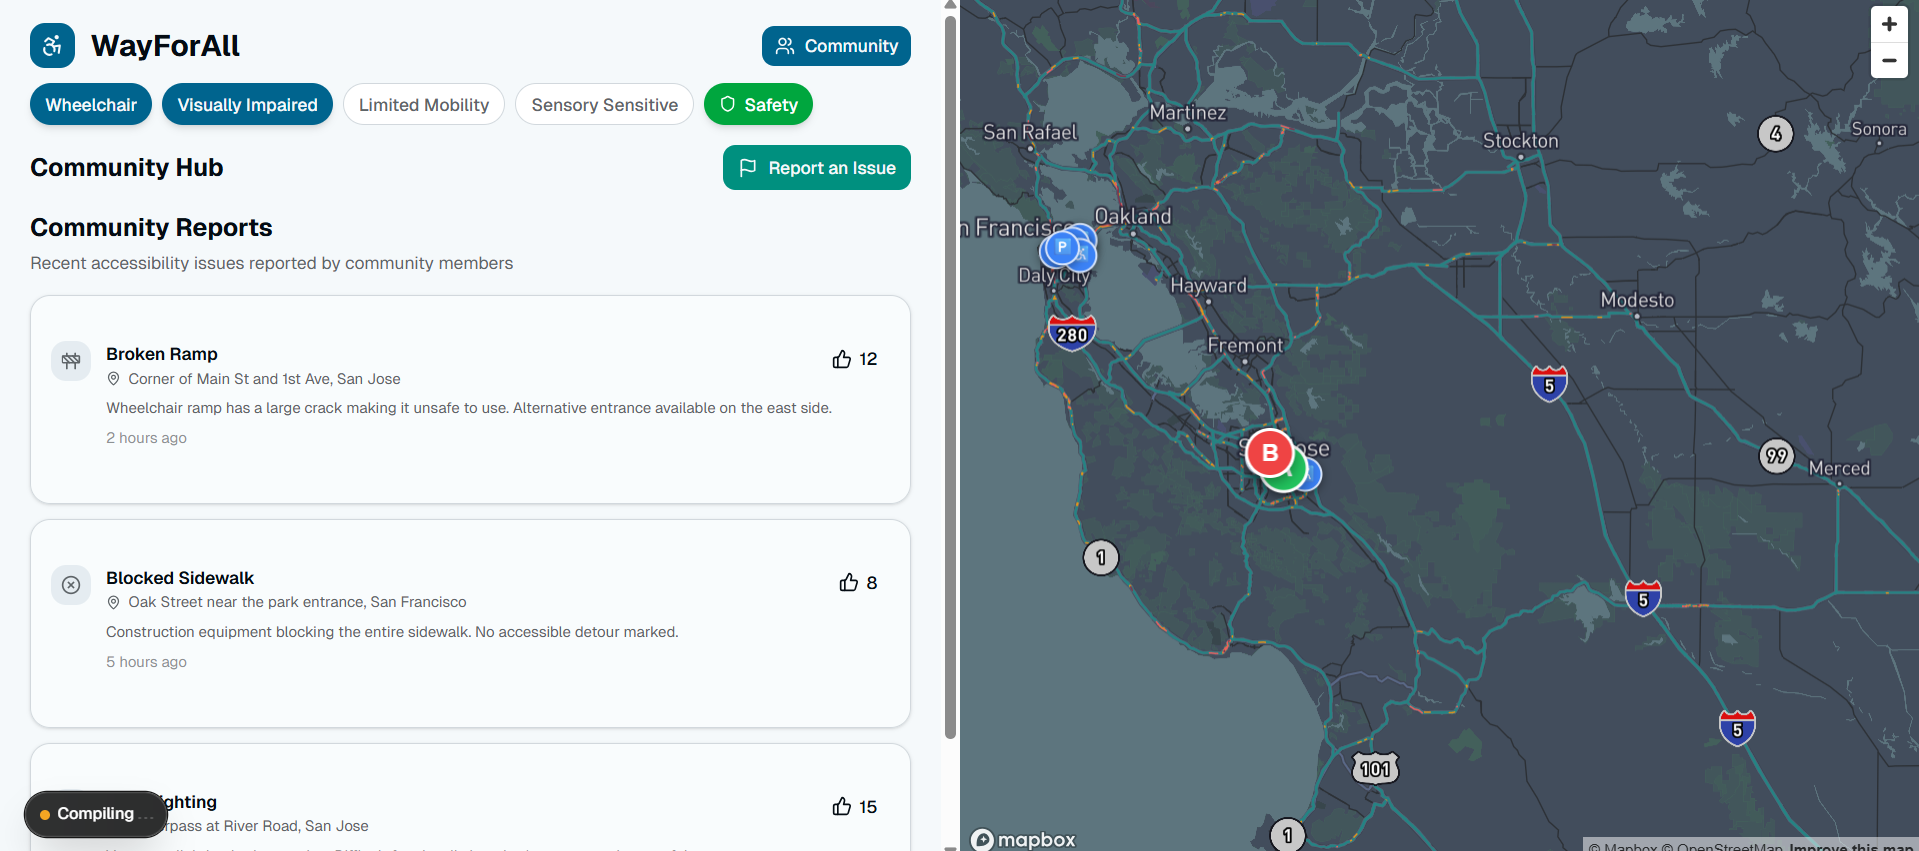This screenshot has width=1919, height=851.
Task: Click location pin for Oak Street address
Action: 114,602
